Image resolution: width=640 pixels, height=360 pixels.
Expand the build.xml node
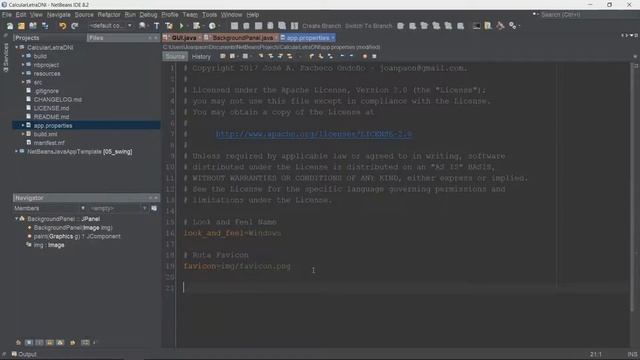pyautogui.click(x=23, y=134)
